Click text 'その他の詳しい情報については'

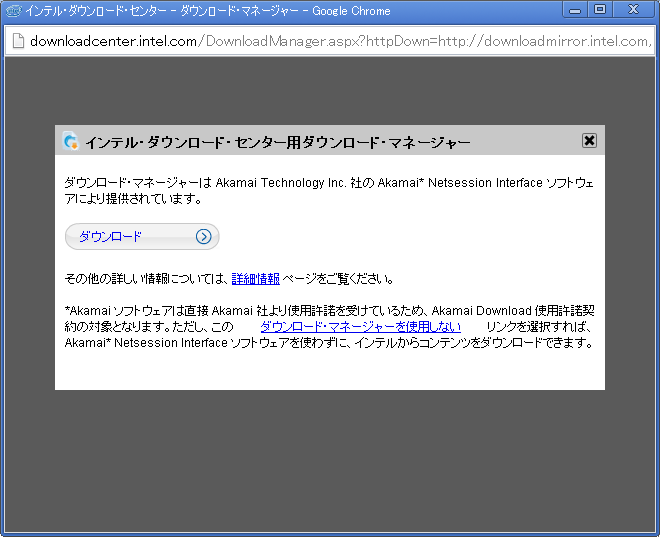pyautogui.click(x=146, y=279)
